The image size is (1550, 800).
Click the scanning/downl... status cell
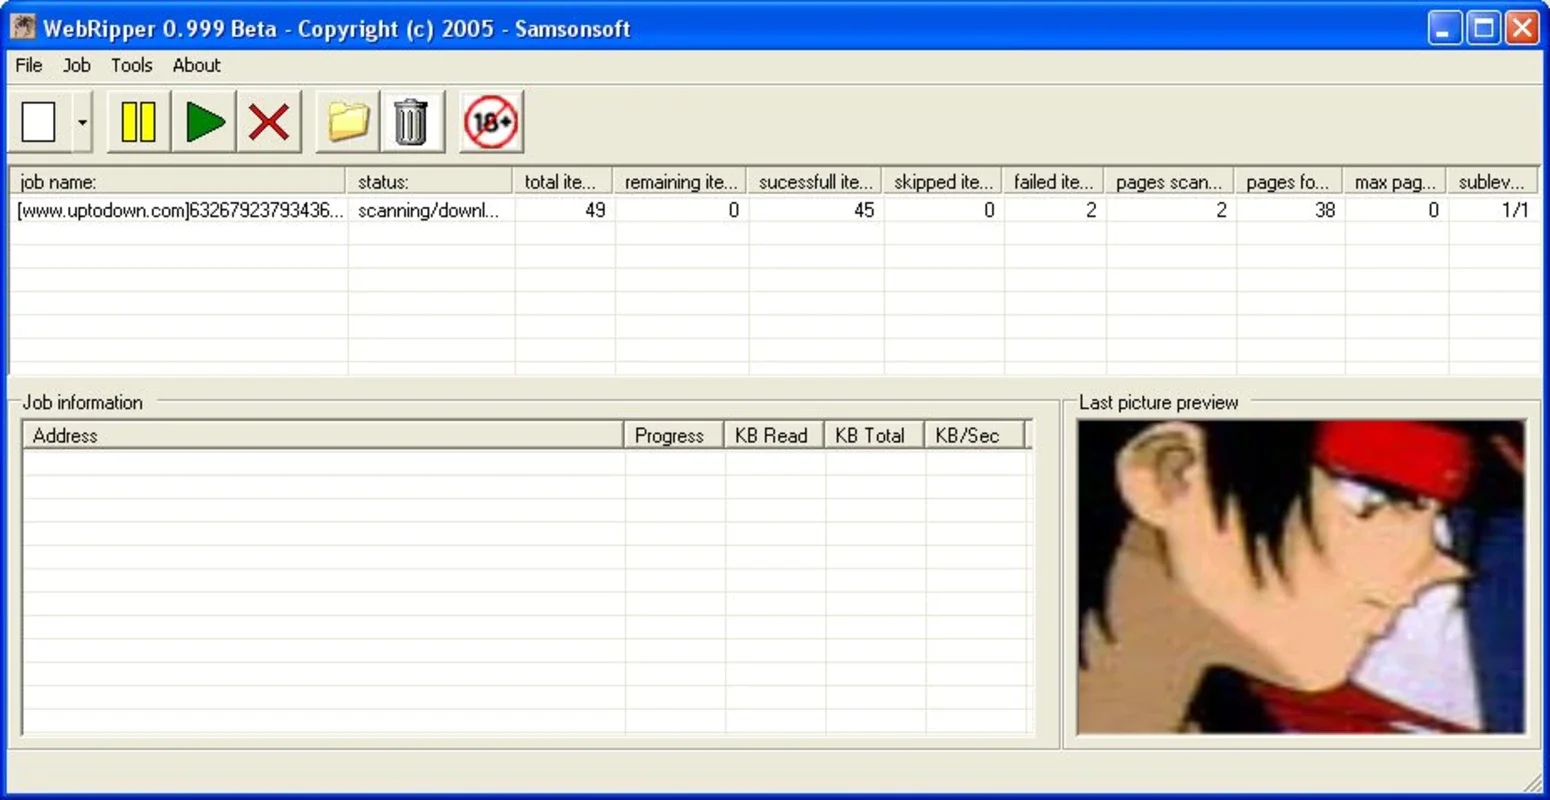pyautogui.click(x=430, y=210)
